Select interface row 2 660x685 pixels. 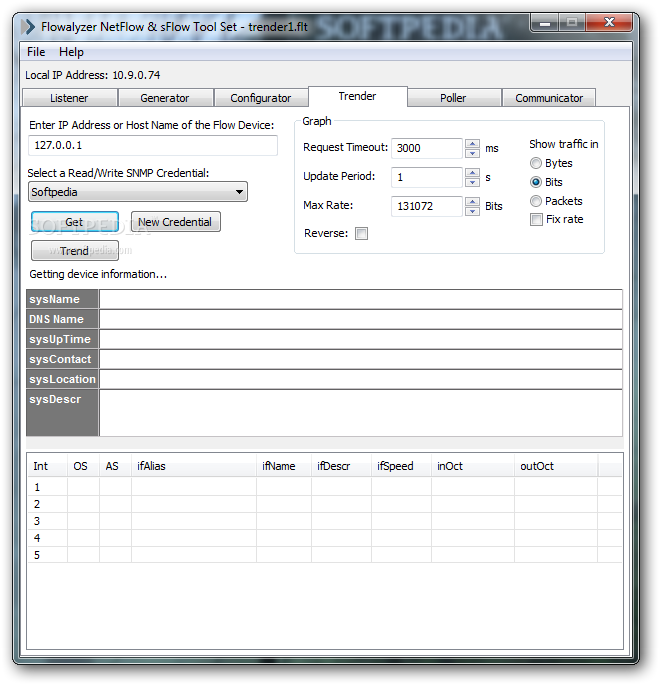[325, 504]
